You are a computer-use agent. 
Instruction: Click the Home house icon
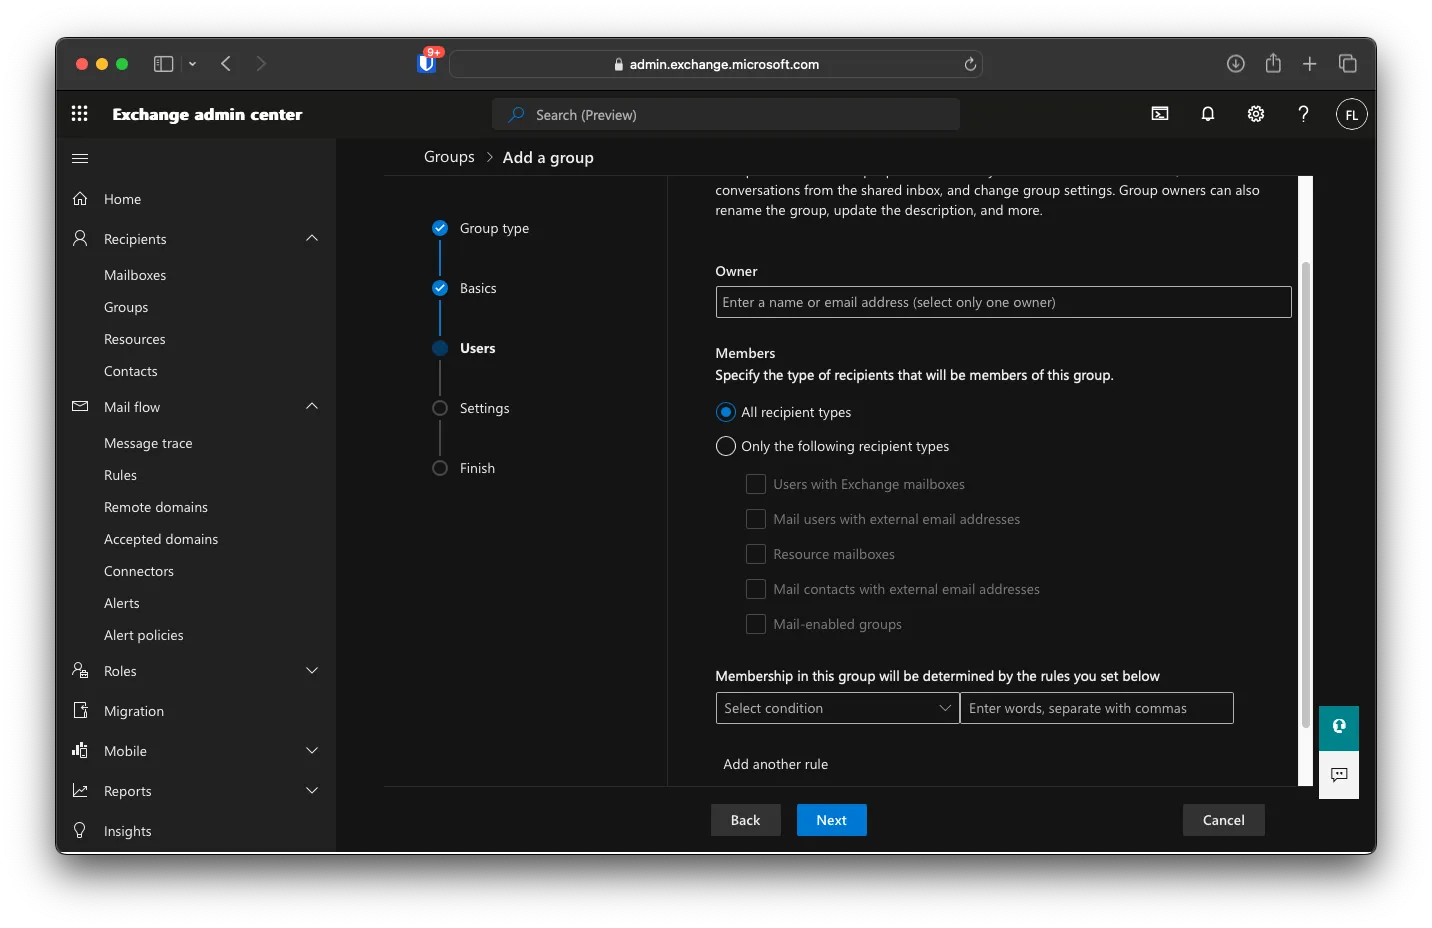[80, 199]
